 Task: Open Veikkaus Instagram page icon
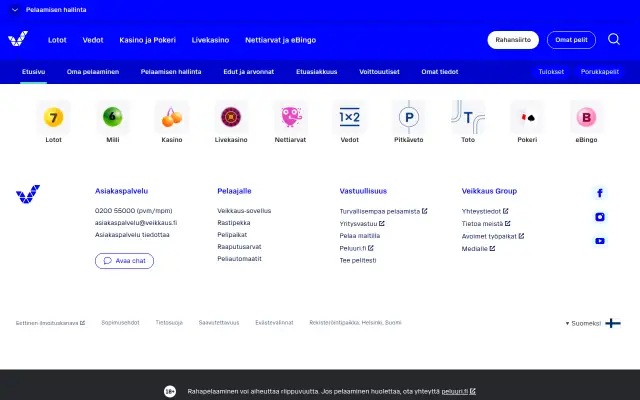[x=600, y=217]
